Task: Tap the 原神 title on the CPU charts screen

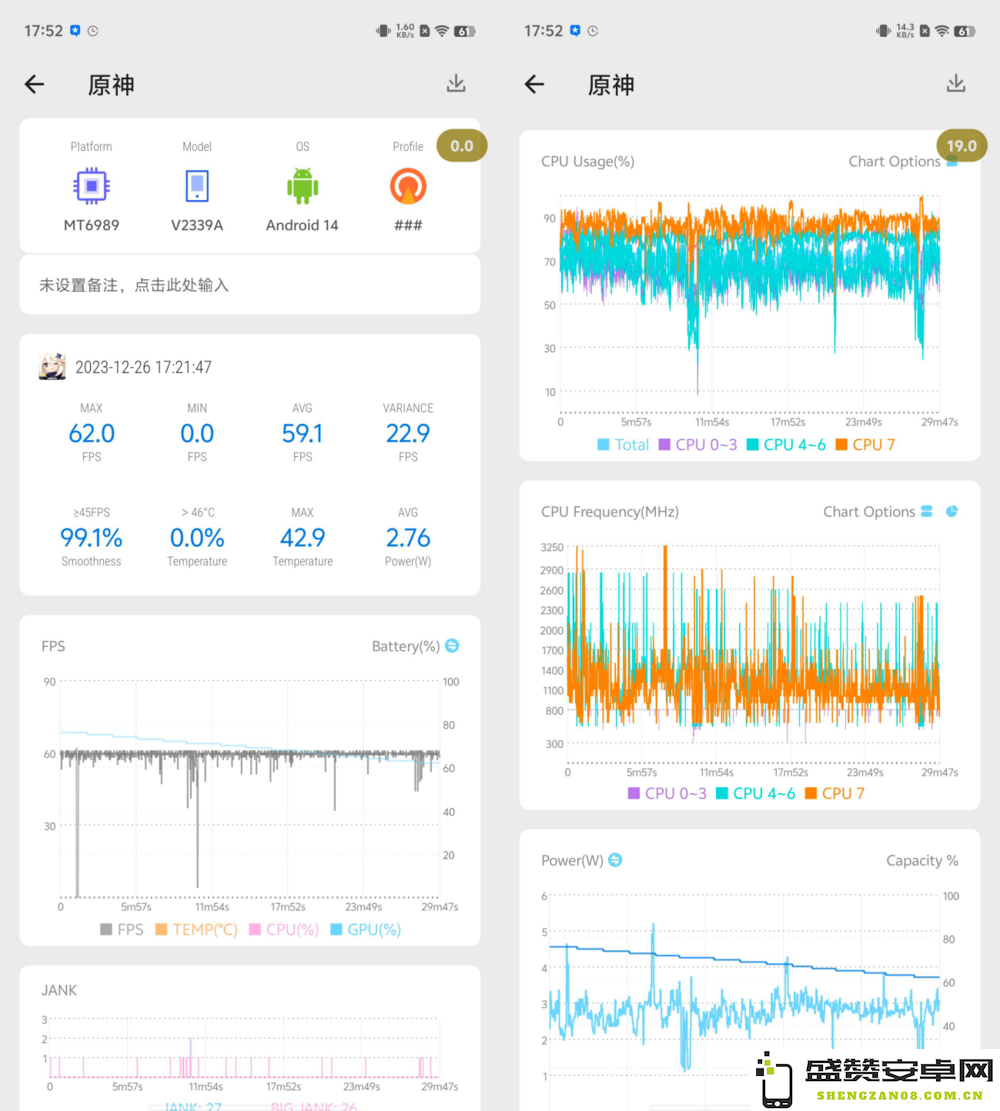Action: [612, 85]
